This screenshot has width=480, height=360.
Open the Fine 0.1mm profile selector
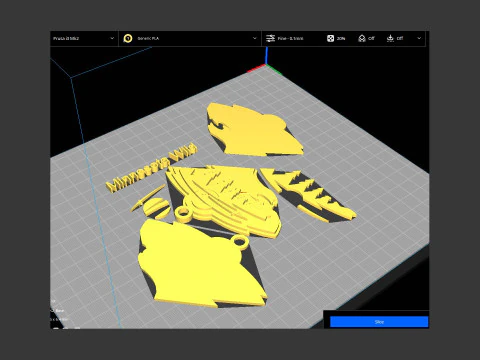click(x=290, y=38)
